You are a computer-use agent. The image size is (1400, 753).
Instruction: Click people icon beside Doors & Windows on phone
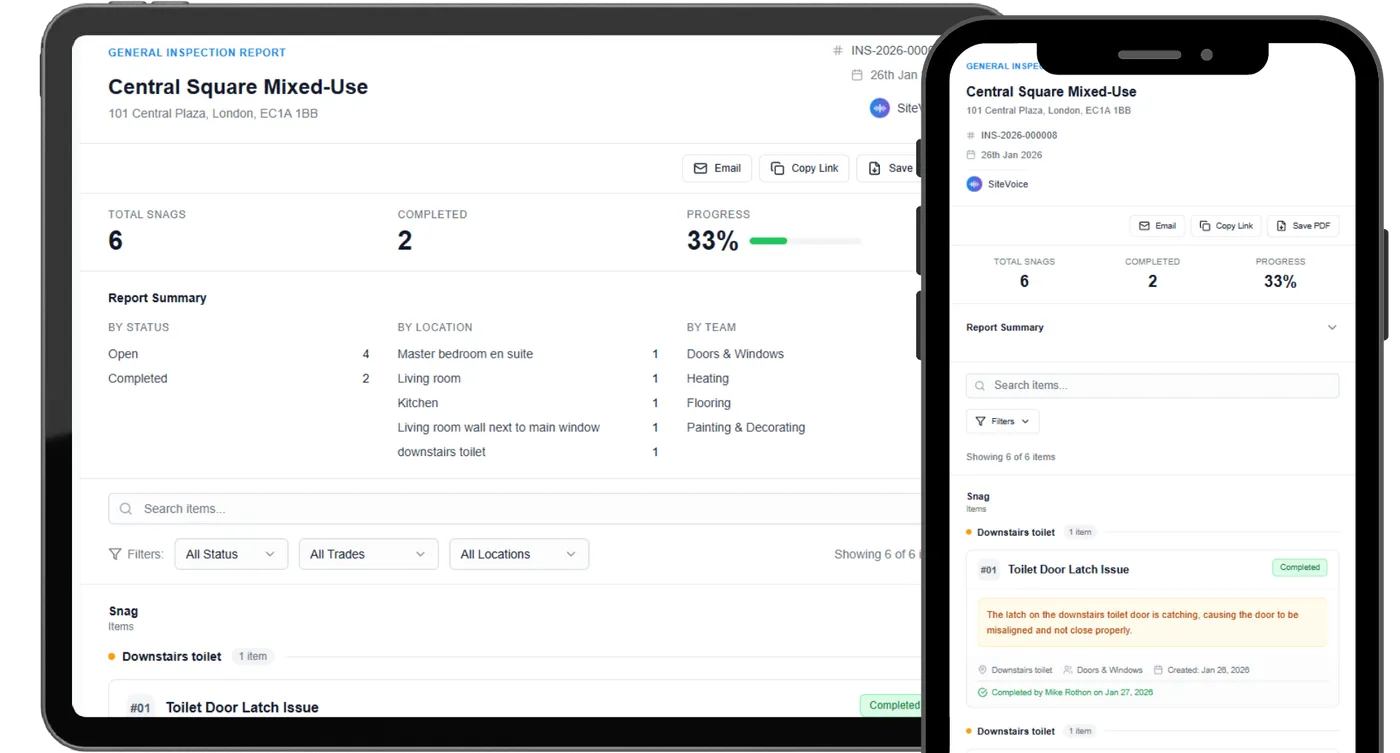(x=1068, y=670)
